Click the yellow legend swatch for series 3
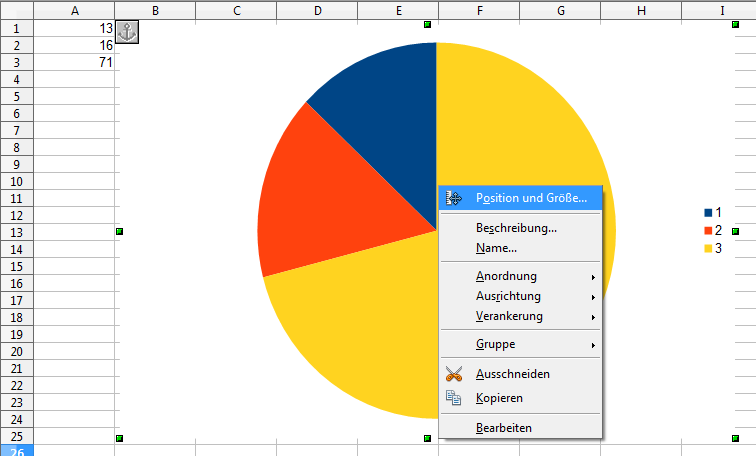The height and width of the screenshot is (456, 756). pos(709,249)
